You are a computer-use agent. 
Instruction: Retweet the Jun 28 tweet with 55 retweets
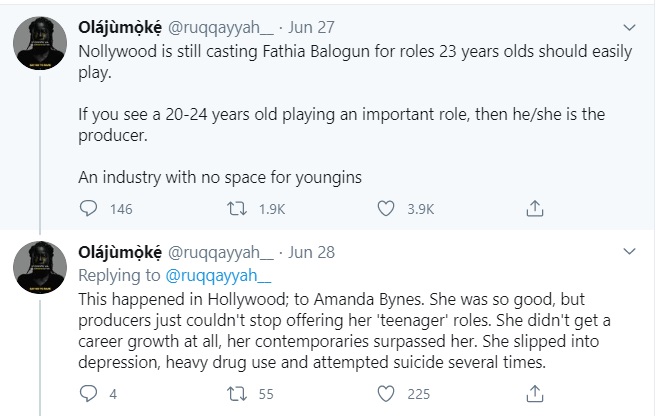pyautogui.click(x=237, y=394)
